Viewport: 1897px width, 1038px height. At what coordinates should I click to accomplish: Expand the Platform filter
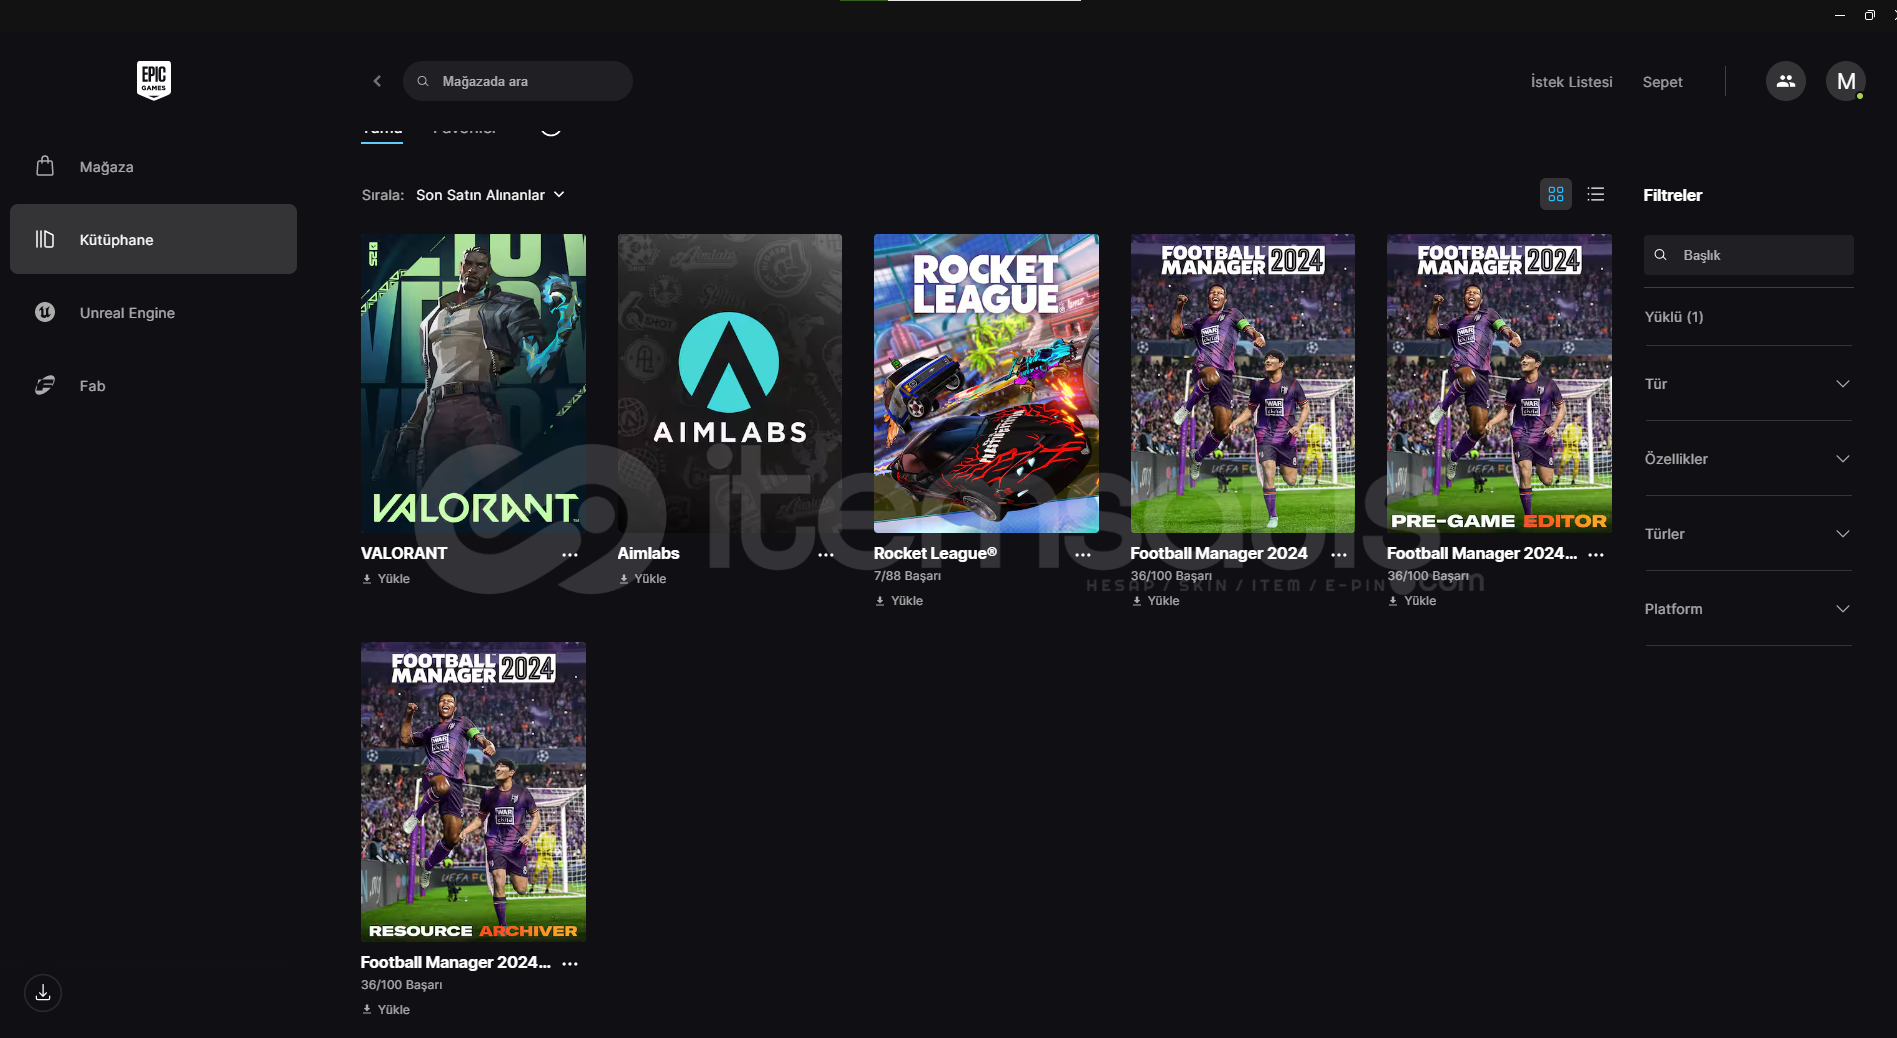(1748, 609)
